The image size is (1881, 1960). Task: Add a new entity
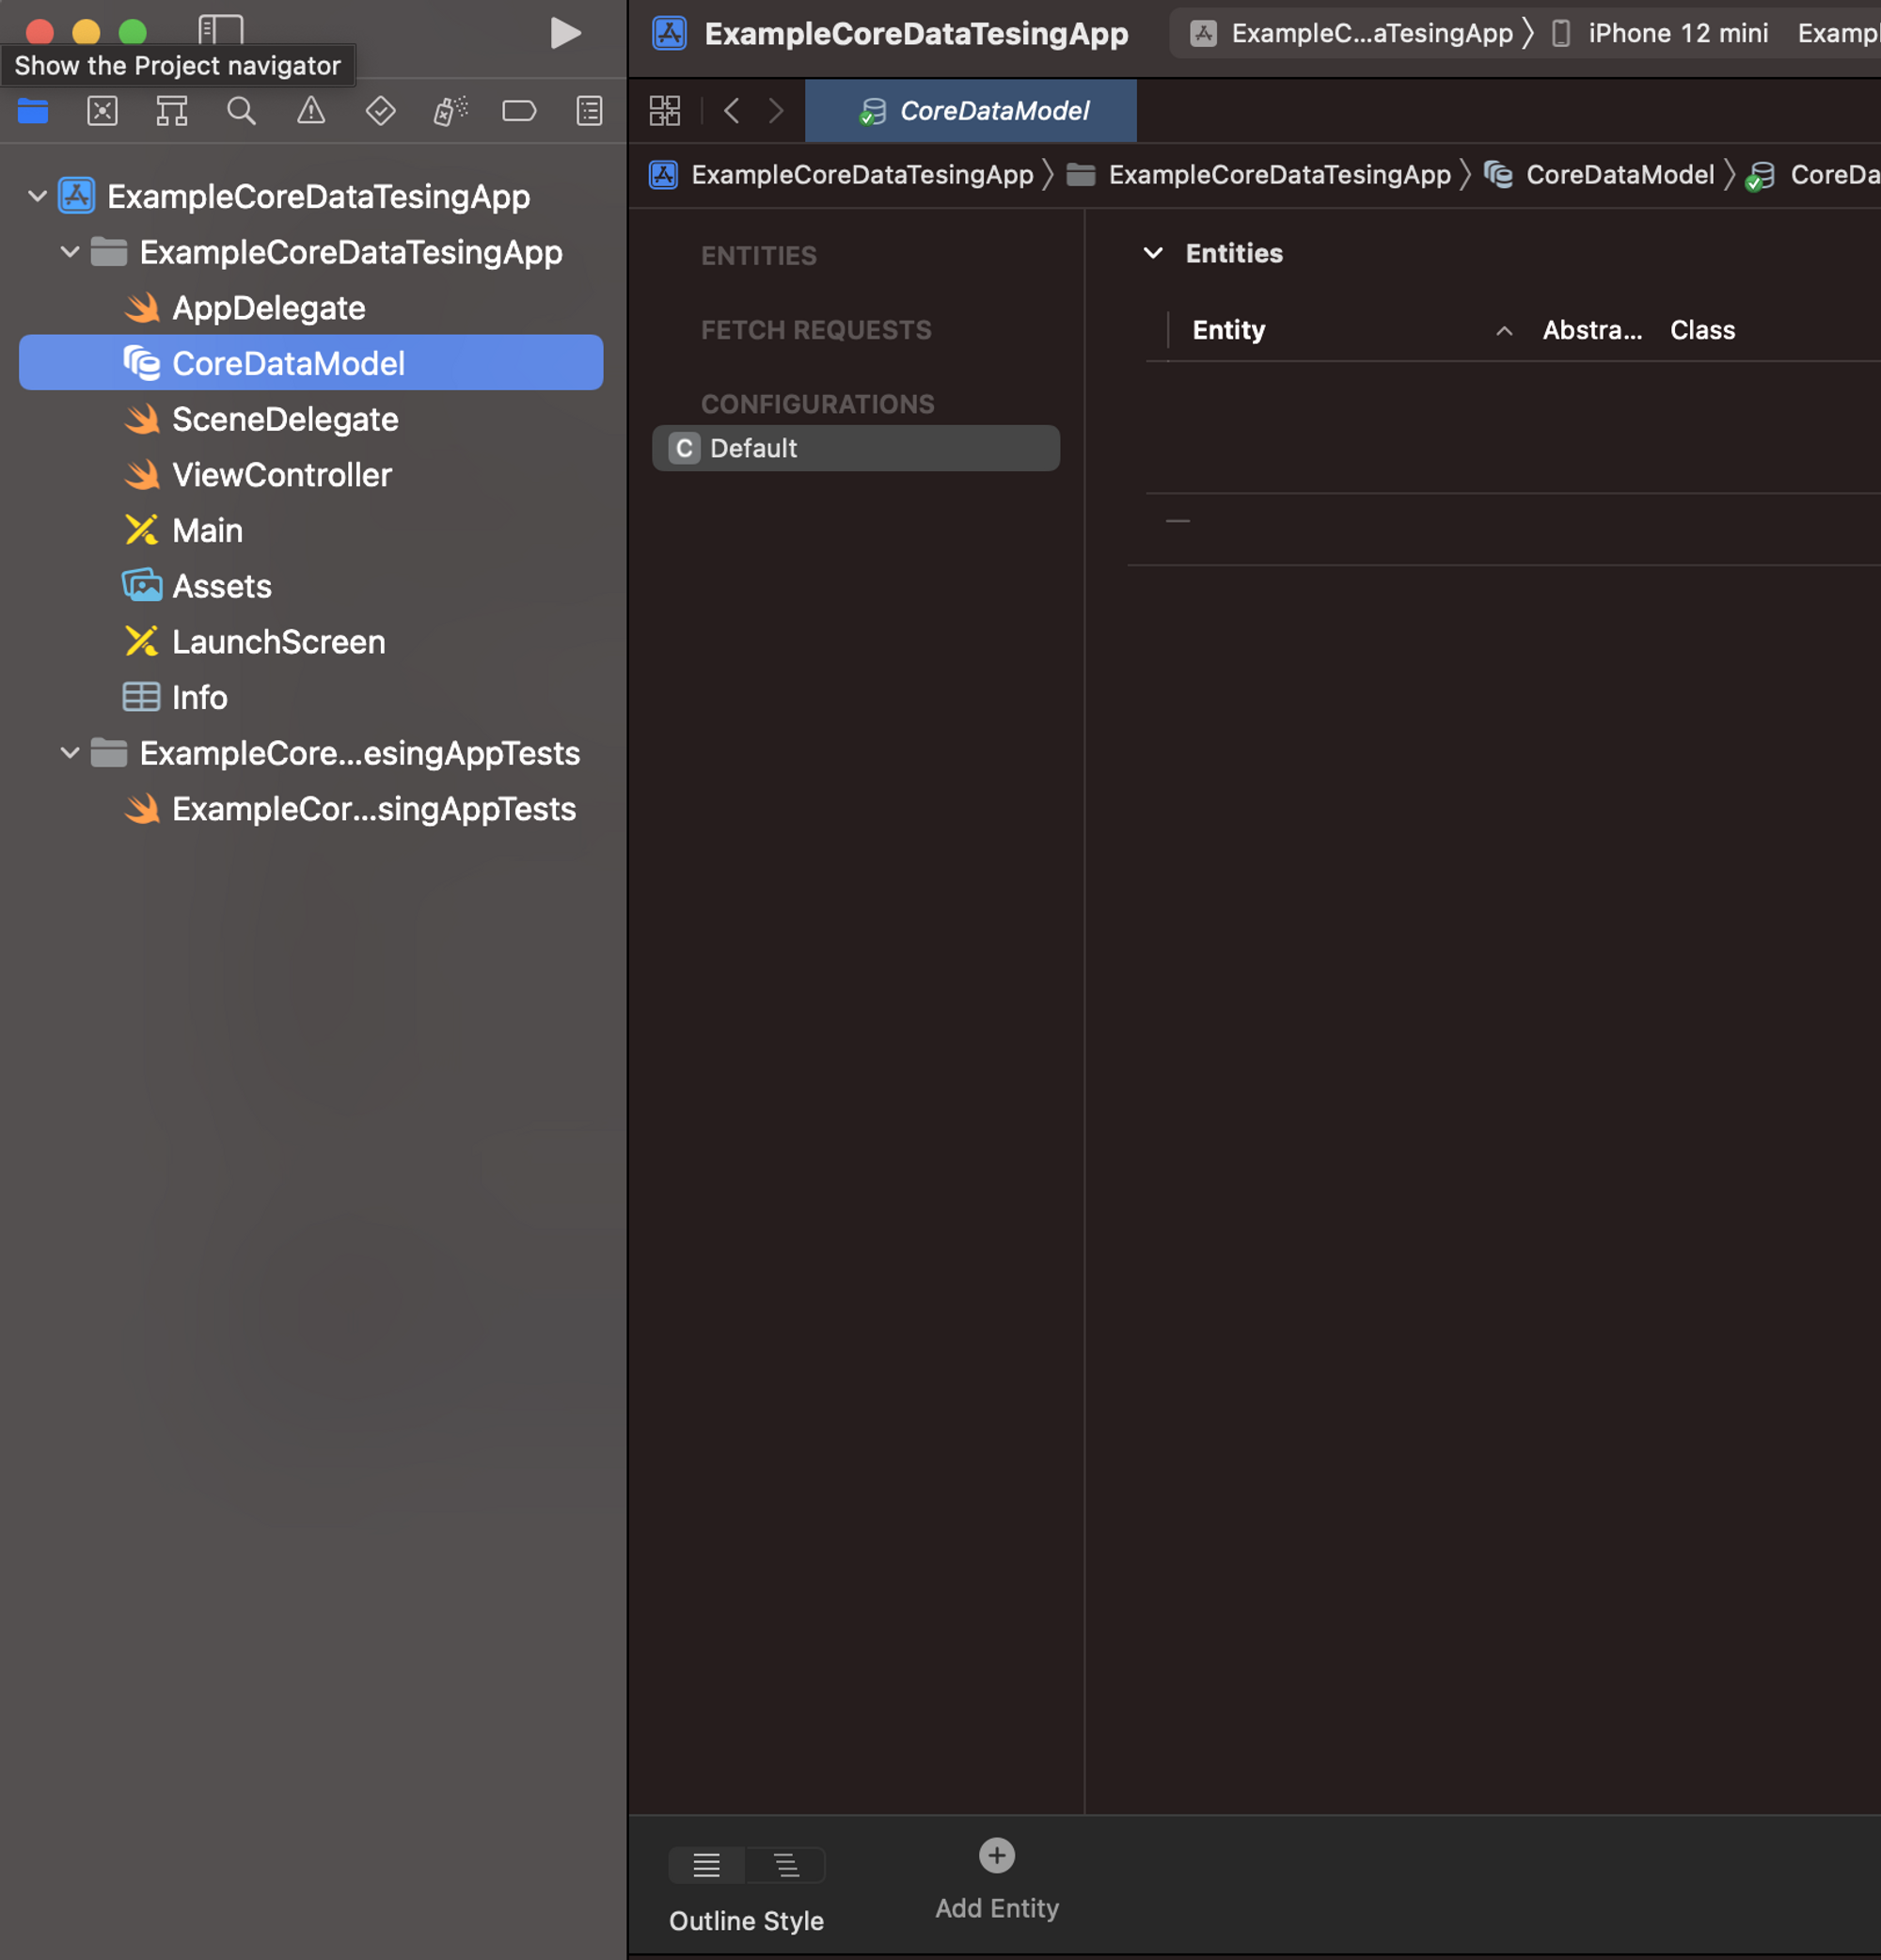pos(997,1879)
